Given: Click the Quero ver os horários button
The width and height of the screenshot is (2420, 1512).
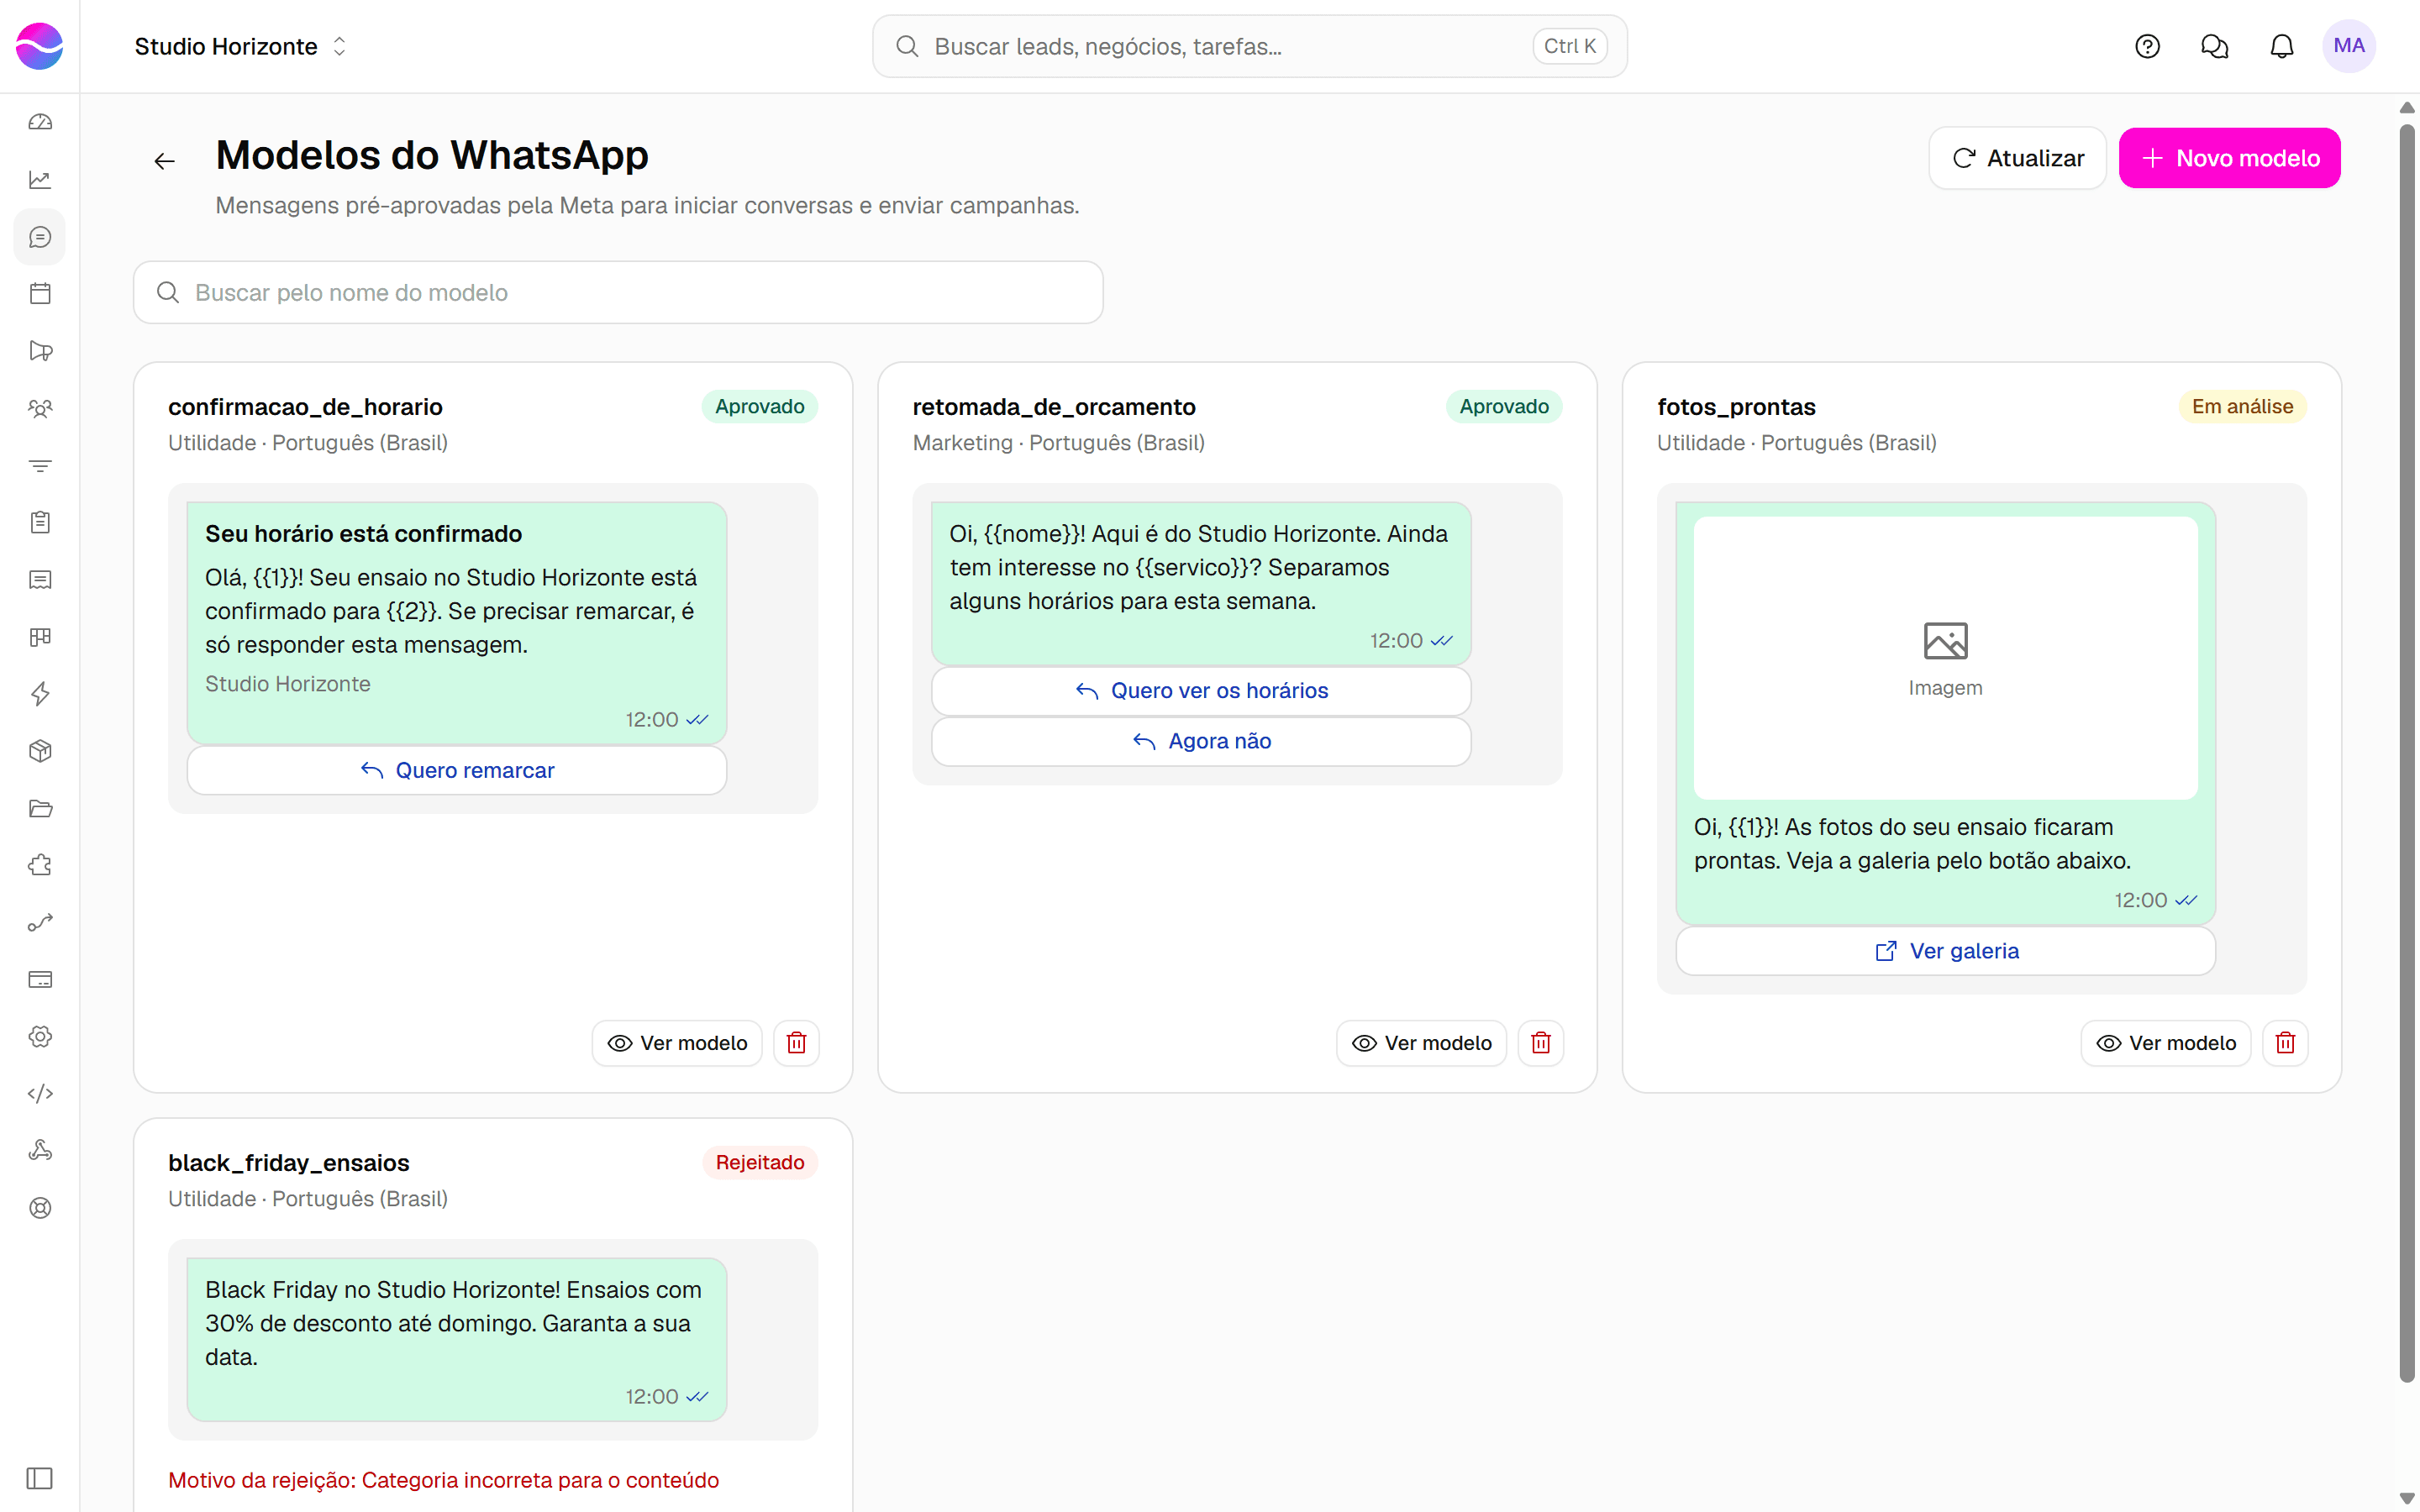Looking at the screenshot, I should pyautogui.click(x=1201, y=691).
